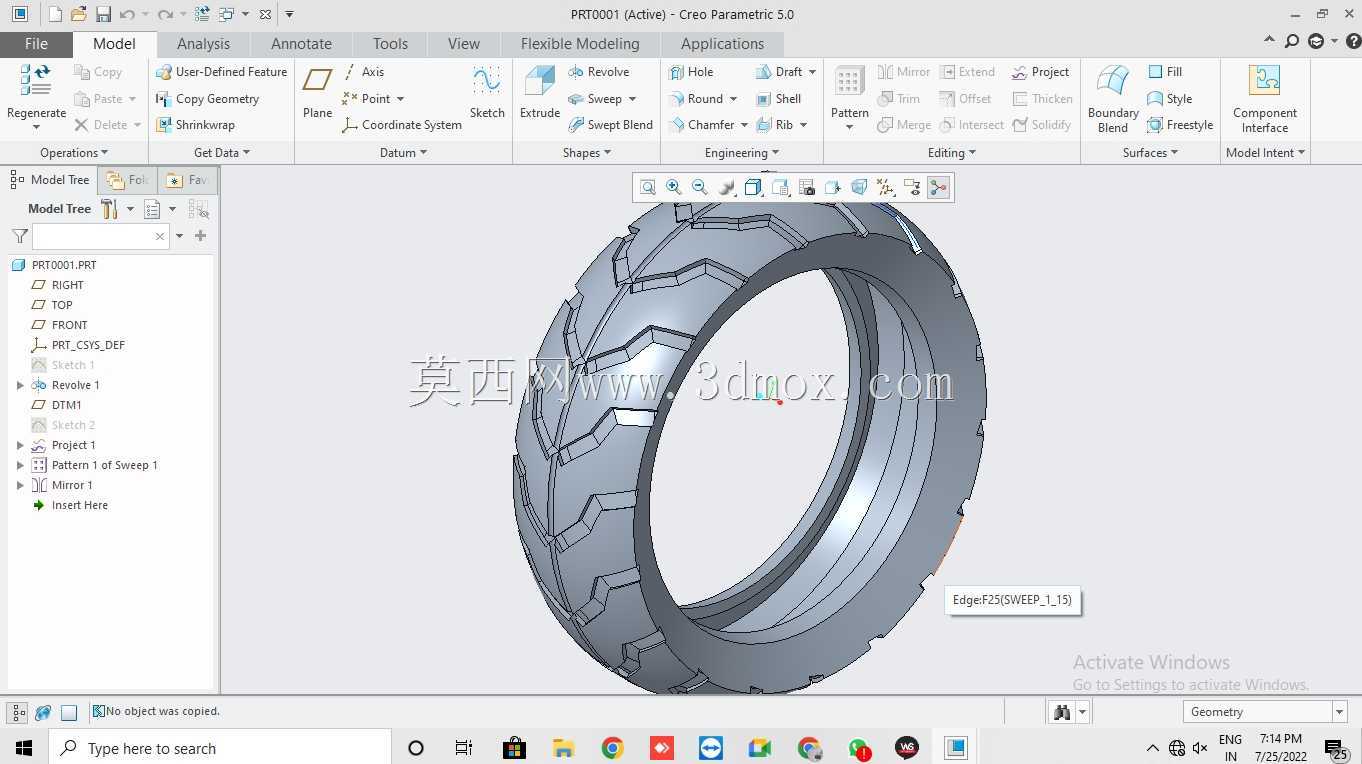Open the Boundary Blend surface tool

point(1113,98)
